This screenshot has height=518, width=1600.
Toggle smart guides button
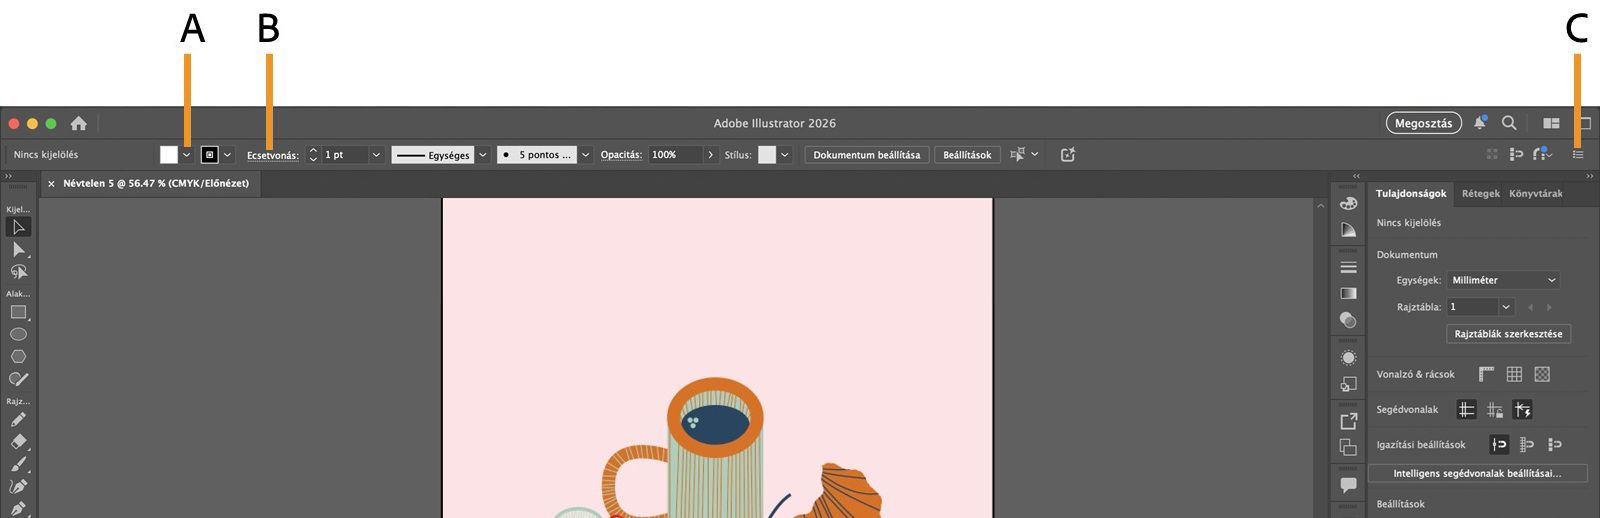(1522, 409)
